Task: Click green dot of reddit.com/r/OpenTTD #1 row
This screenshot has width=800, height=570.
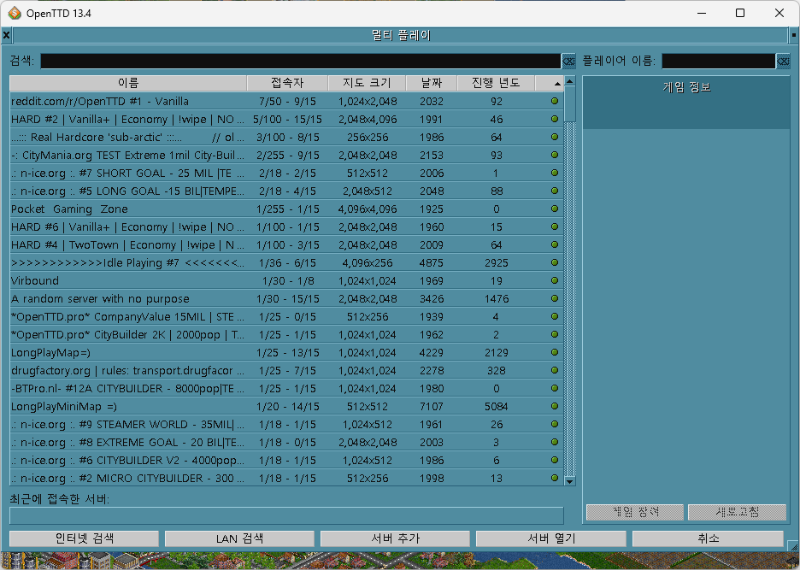Action: 555,101
